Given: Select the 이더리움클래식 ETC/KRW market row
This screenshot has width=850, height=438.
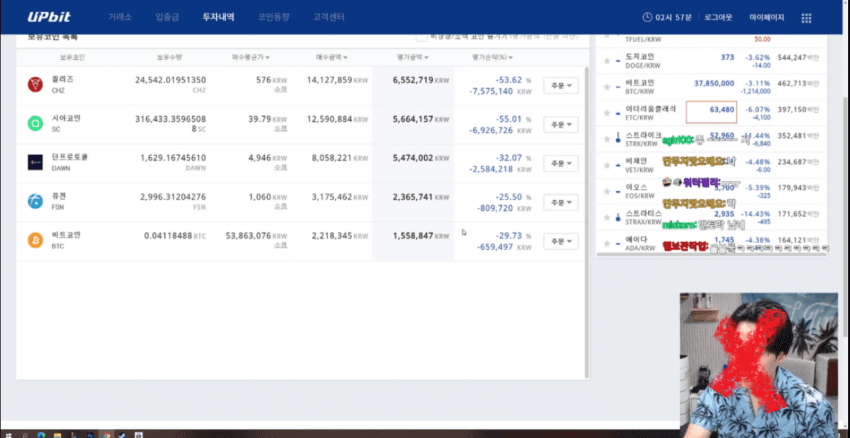Looking at the screenshot, I should click(x=711, y=113).
